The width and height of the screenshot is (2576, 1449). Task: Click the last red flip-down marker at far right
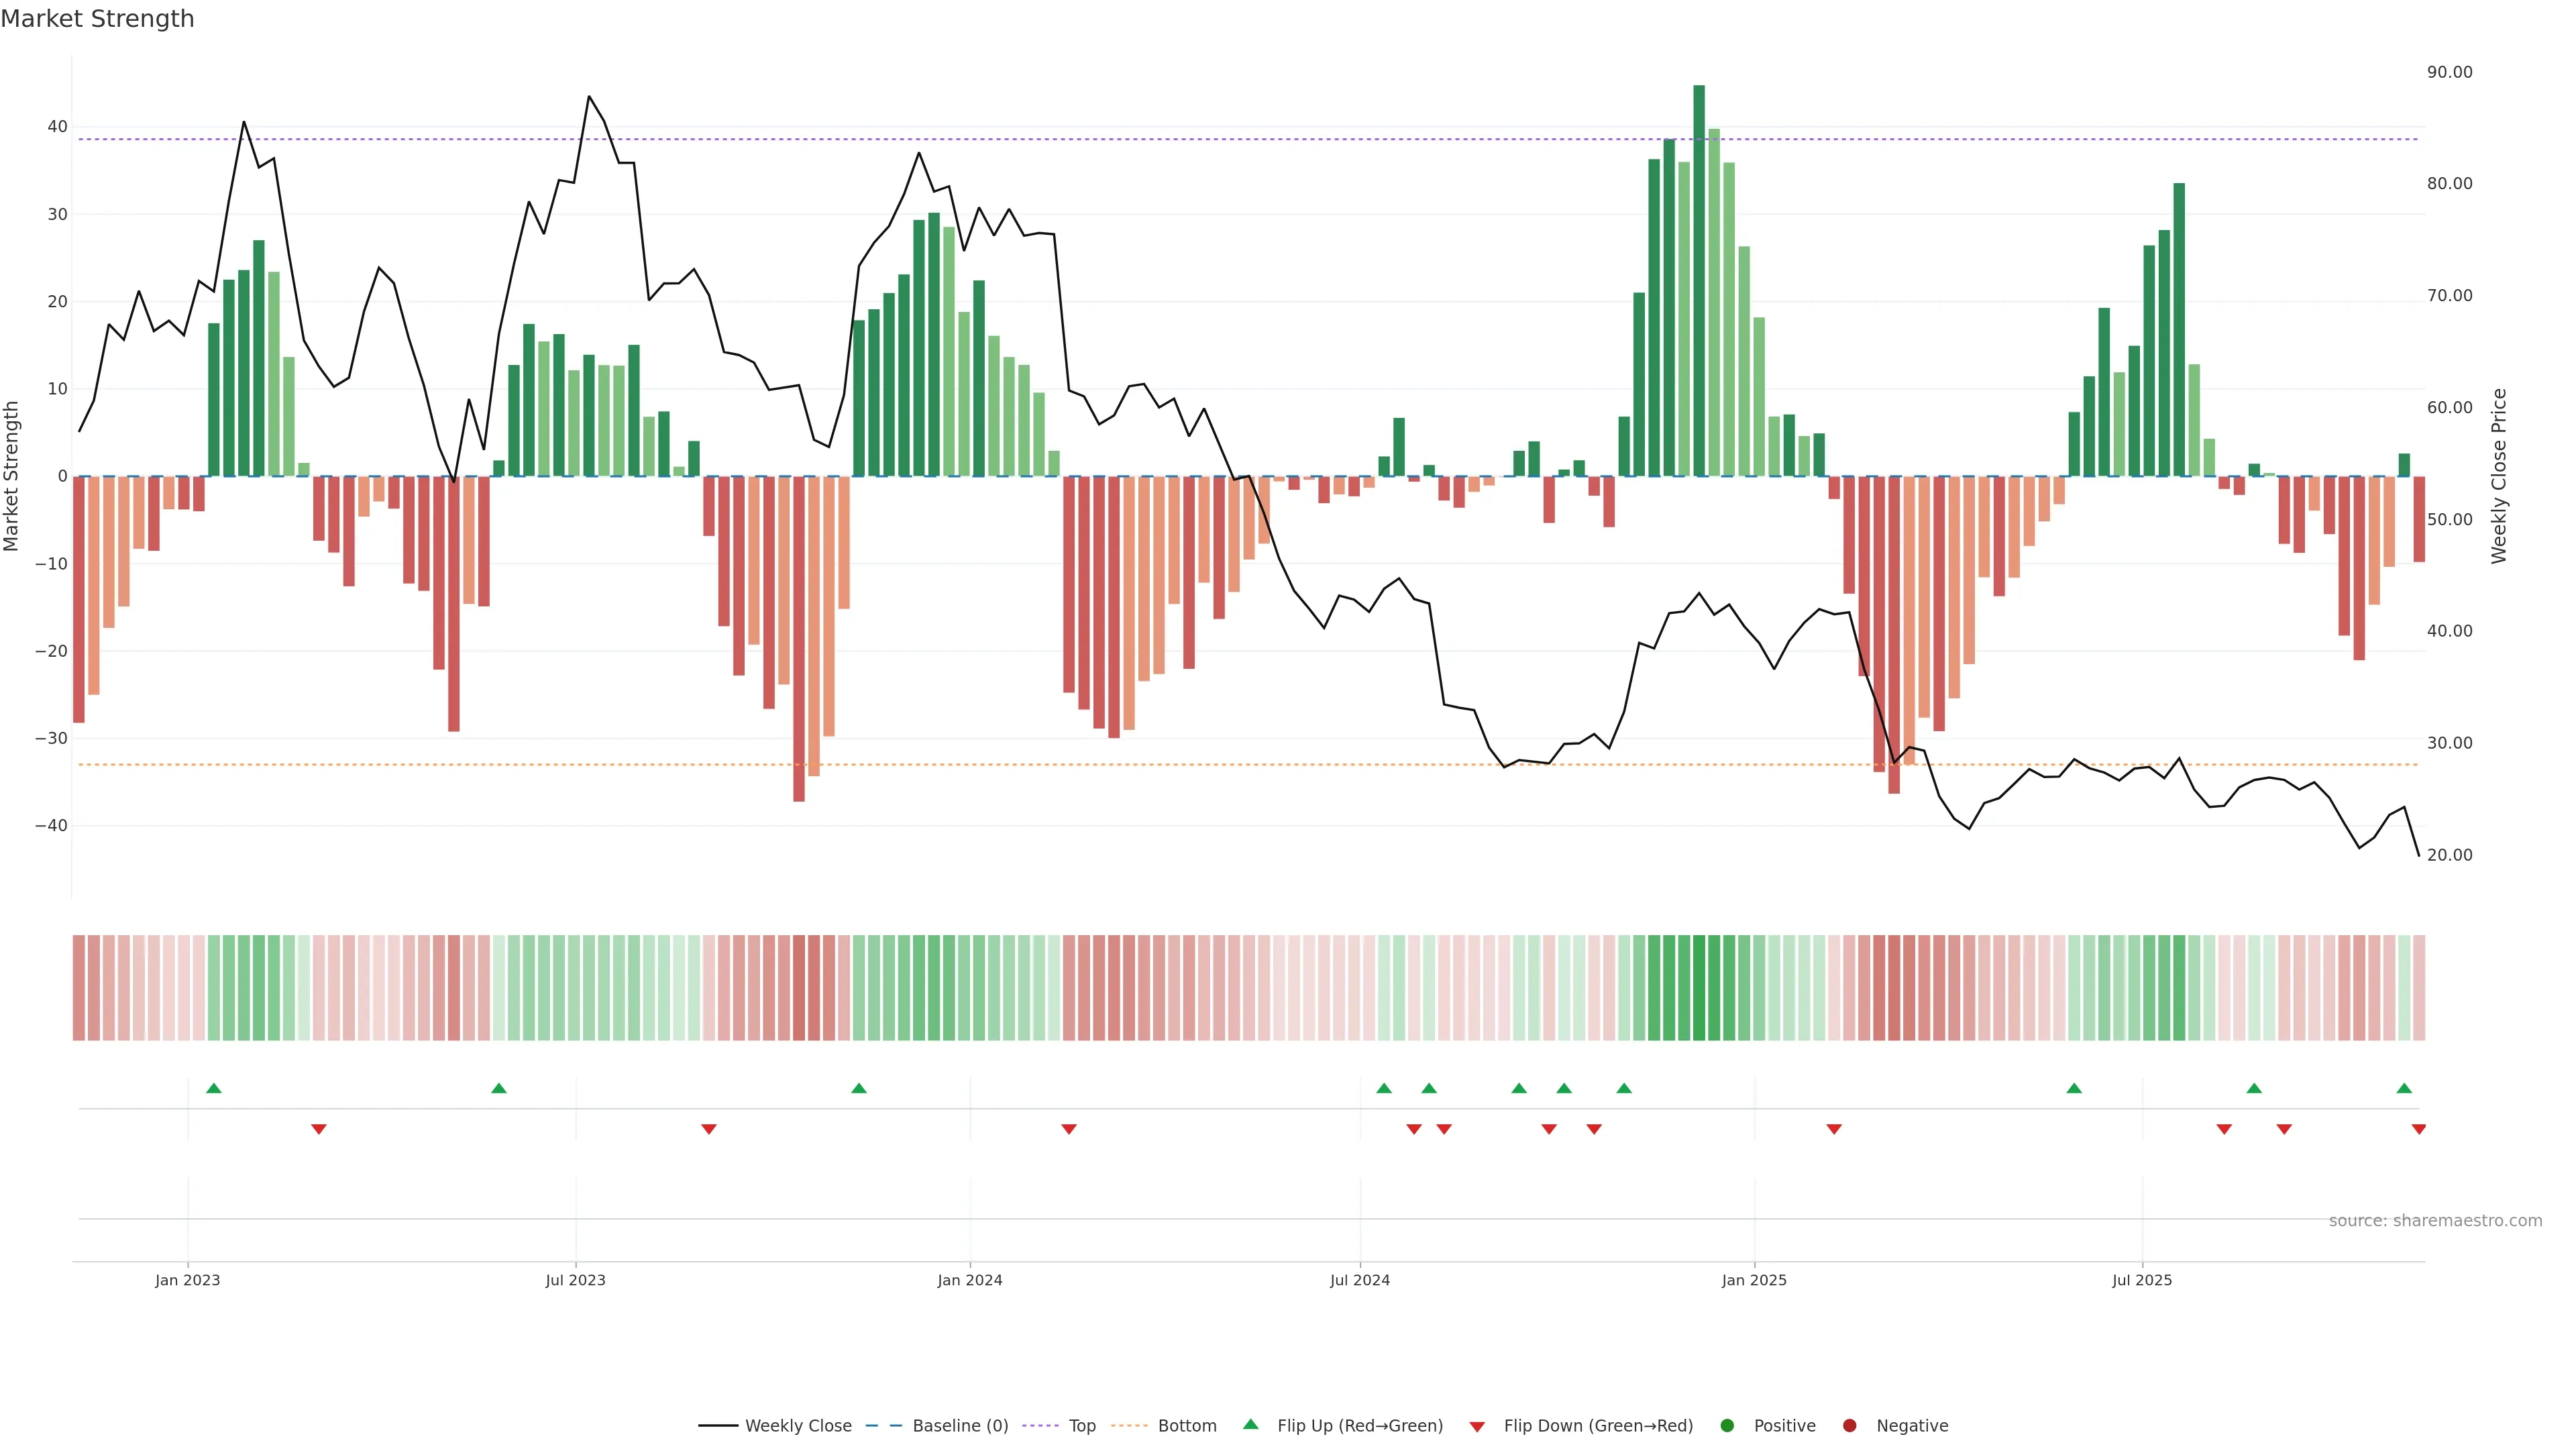[2418, 1129]
